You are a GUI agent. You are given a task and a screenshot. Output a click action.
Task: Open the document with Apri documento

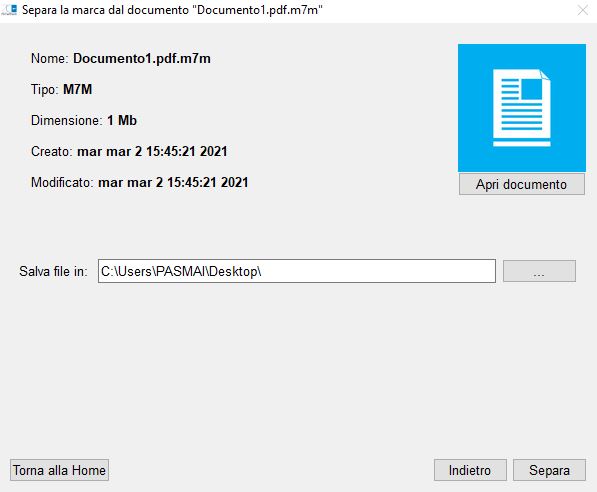pos(522,184)
